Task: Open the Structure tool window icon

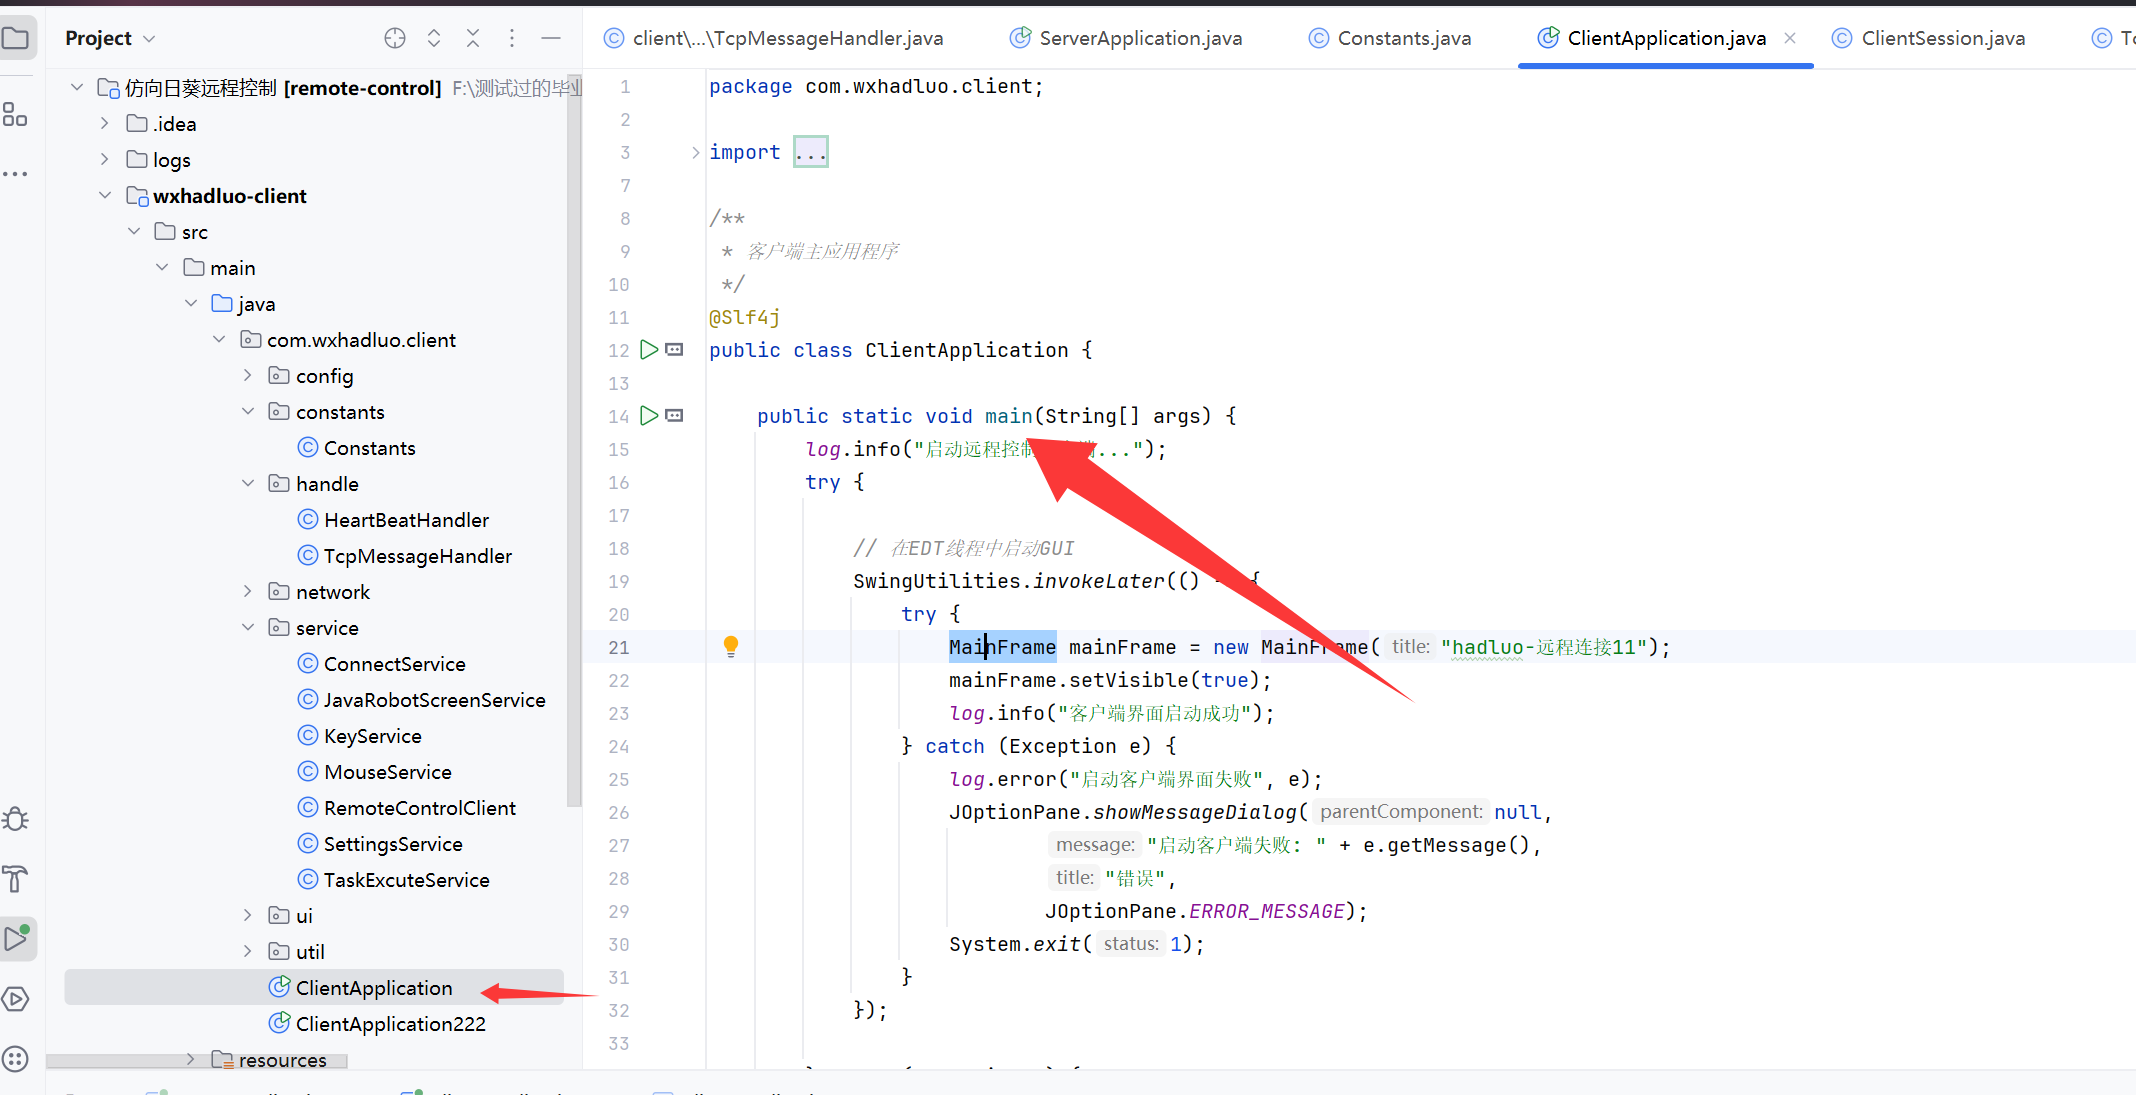Action: pos(16,115)
